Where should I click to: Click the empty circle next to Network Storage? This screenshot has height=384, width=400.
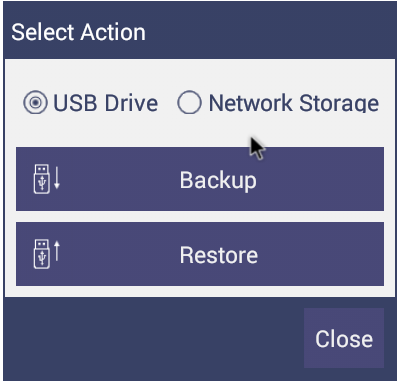[189, 102]
